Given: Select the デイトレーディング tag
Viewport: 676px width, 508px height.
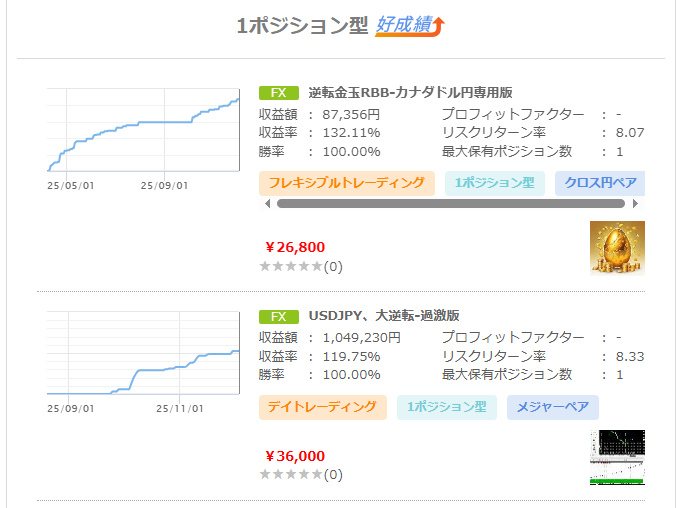Looking at the screenshot, I should (322, 407).
